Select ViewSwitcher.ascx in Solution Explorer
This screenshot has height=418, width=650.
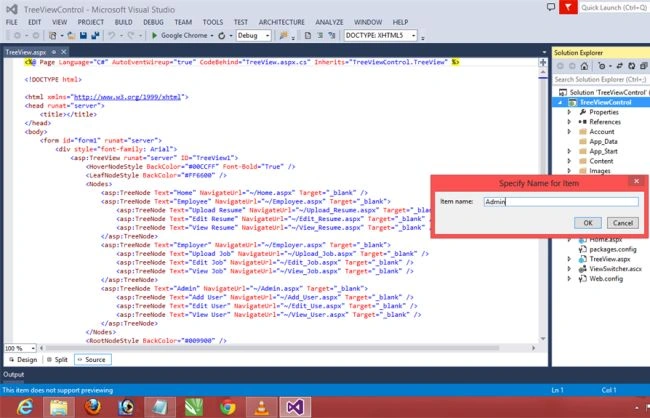615,269
